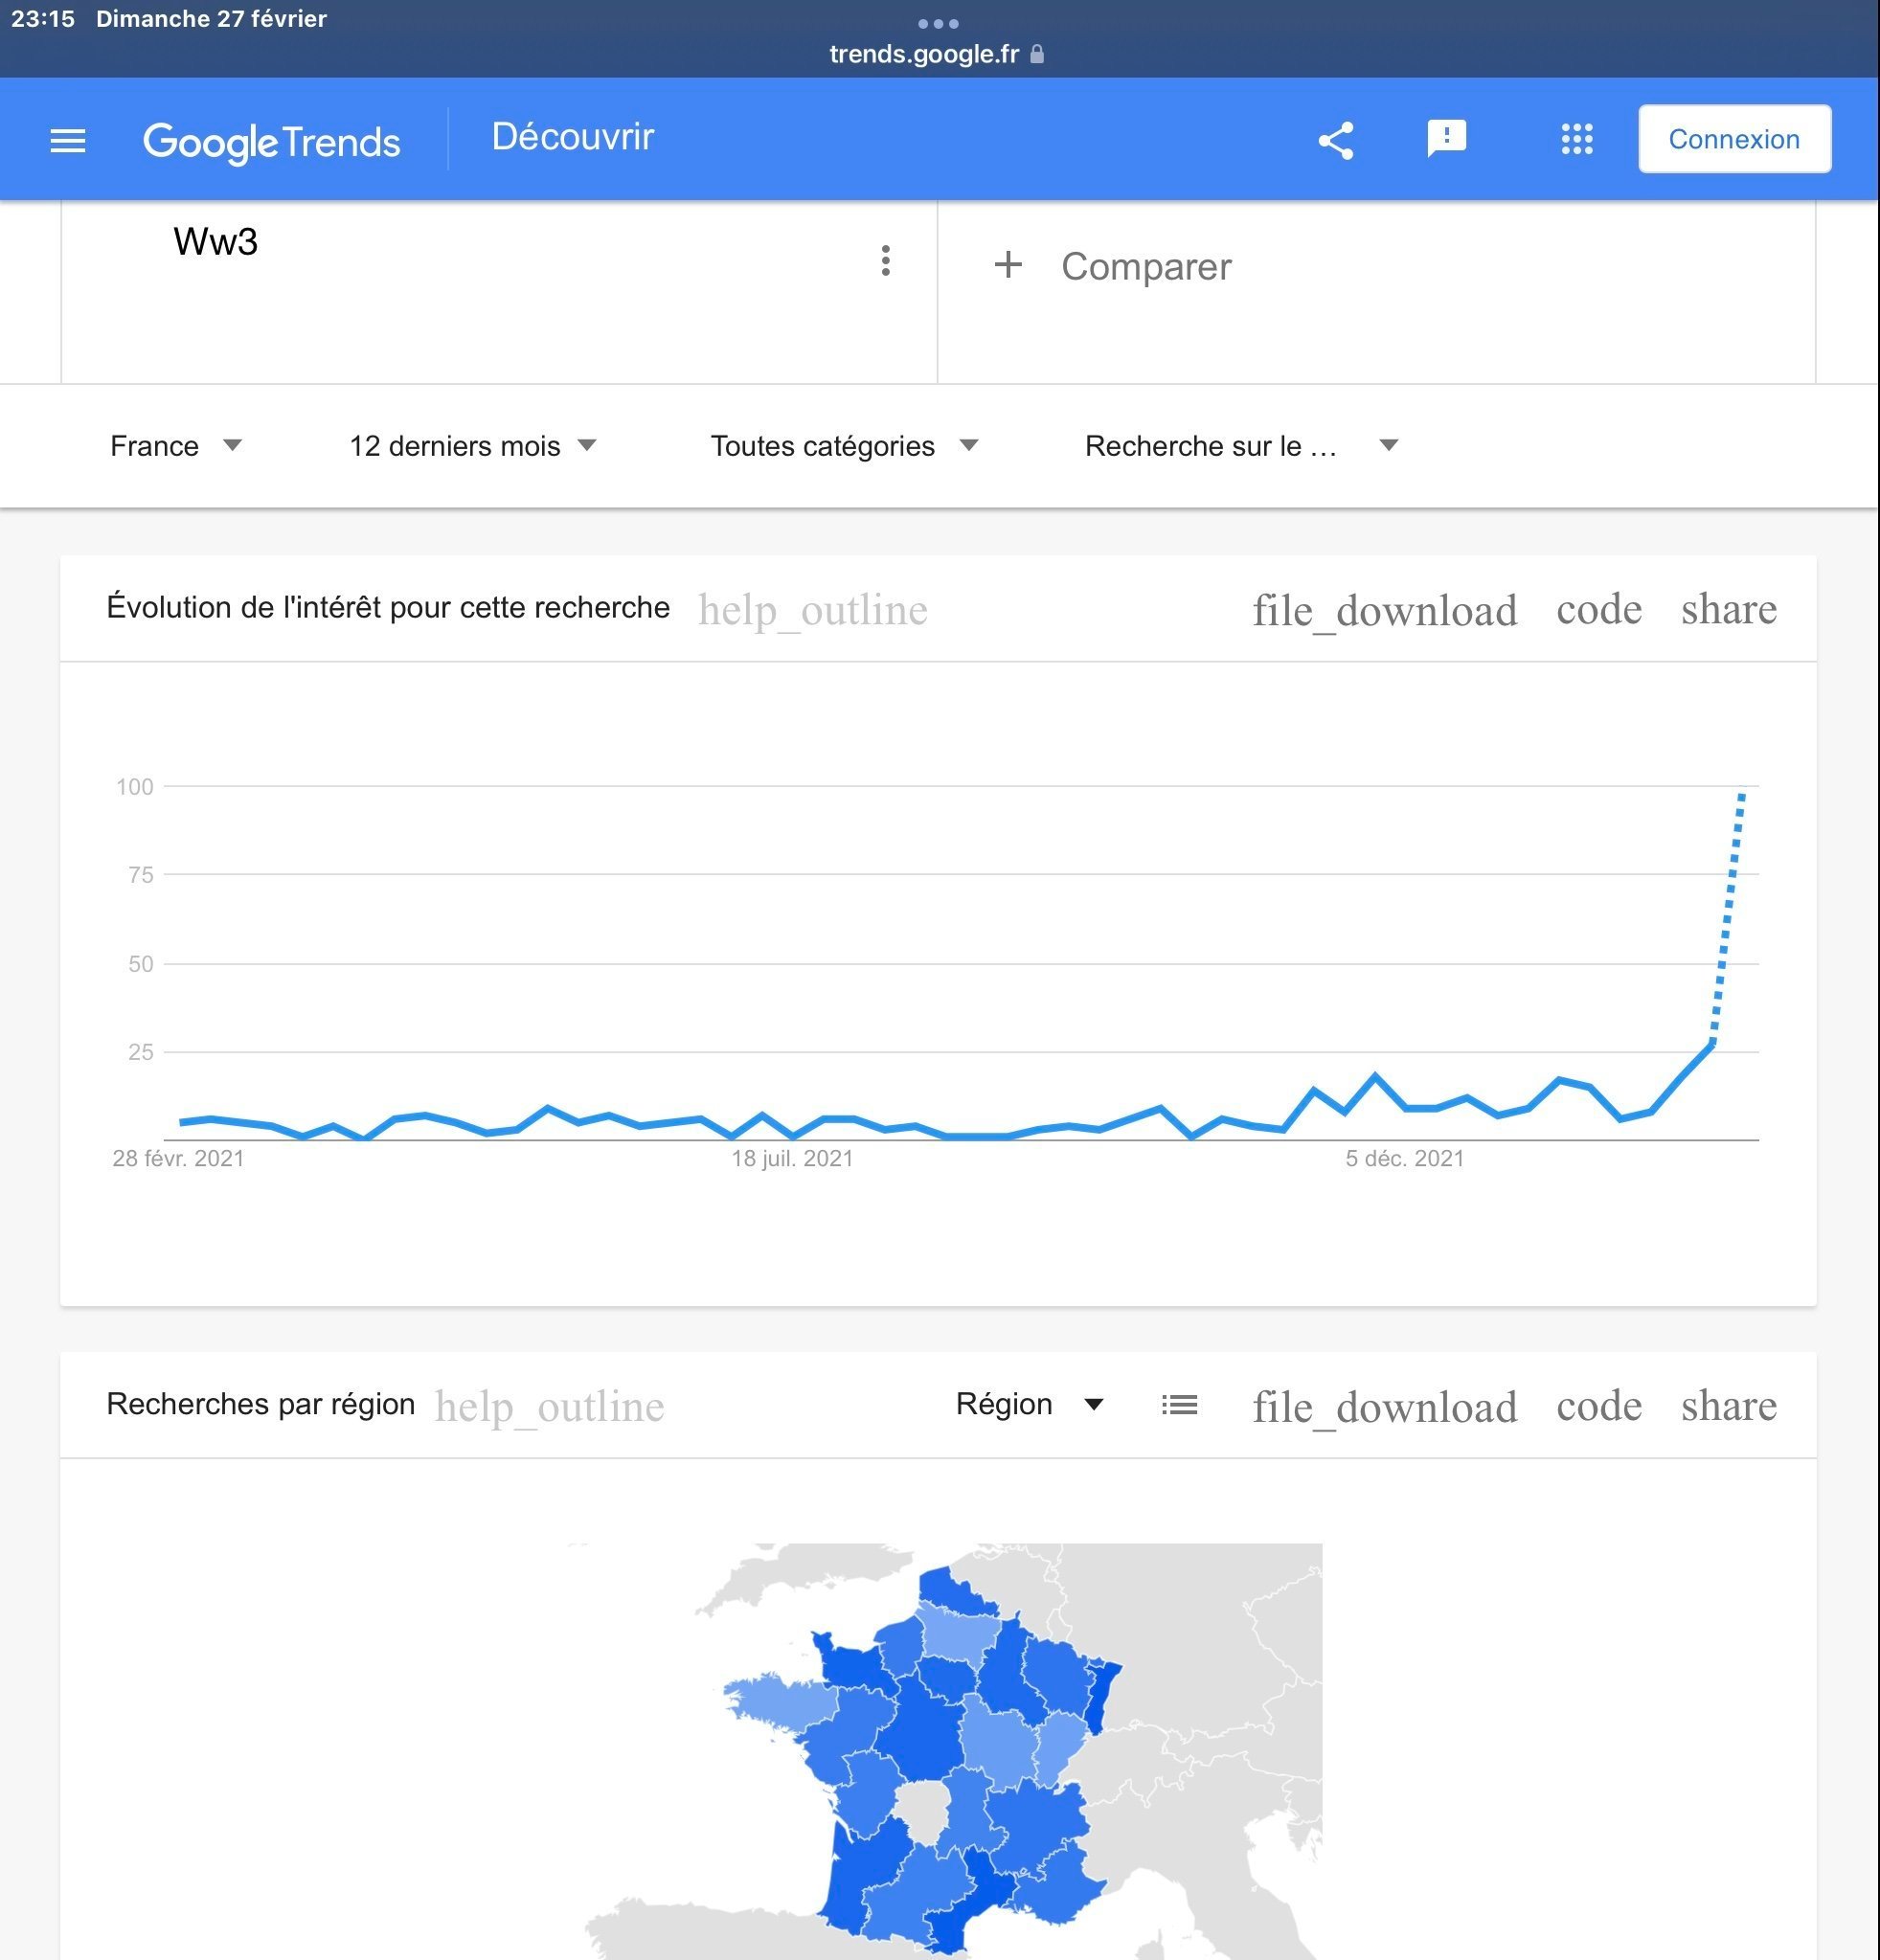Open the 12 derniers mois dropdown
The width and height of the screenshot is (1880, 1960).
(x=472, y=446)
